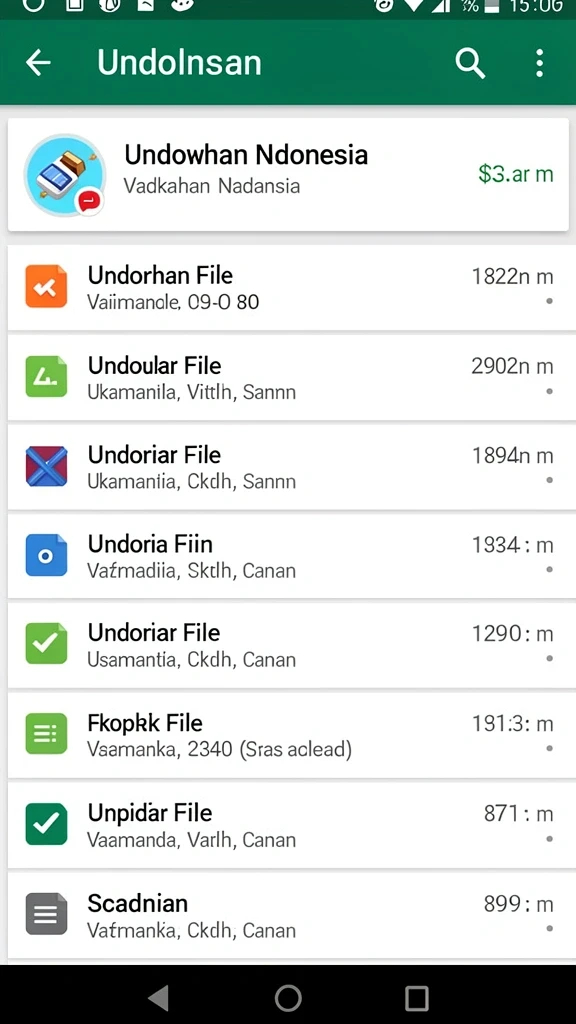Tap Undowhan Ndonesia circular app icon
This screenshot has width=576, height=1024.
click(65, 175)
